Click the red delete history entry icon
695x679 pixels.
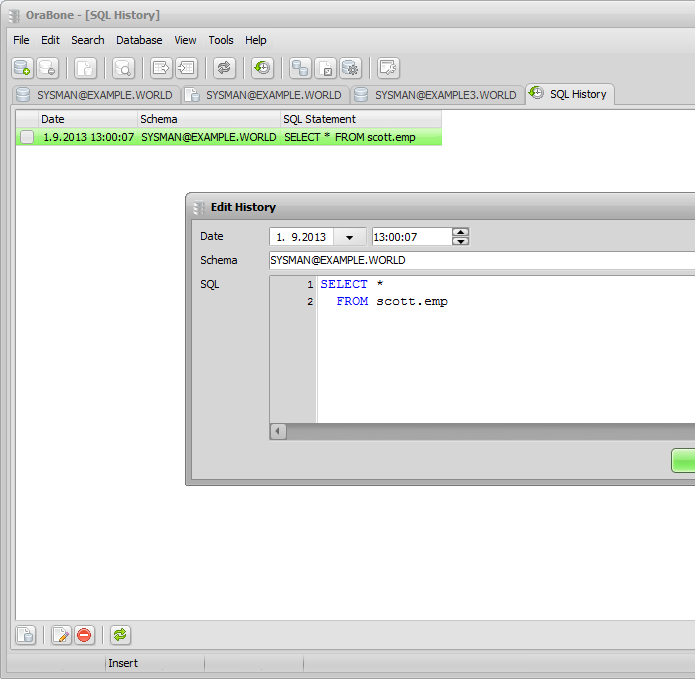85,635
